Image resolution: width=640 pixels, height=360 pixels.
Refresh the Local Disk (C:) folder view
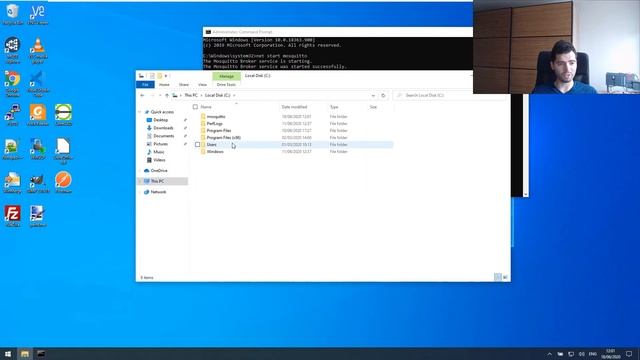(x=383, y=95)
